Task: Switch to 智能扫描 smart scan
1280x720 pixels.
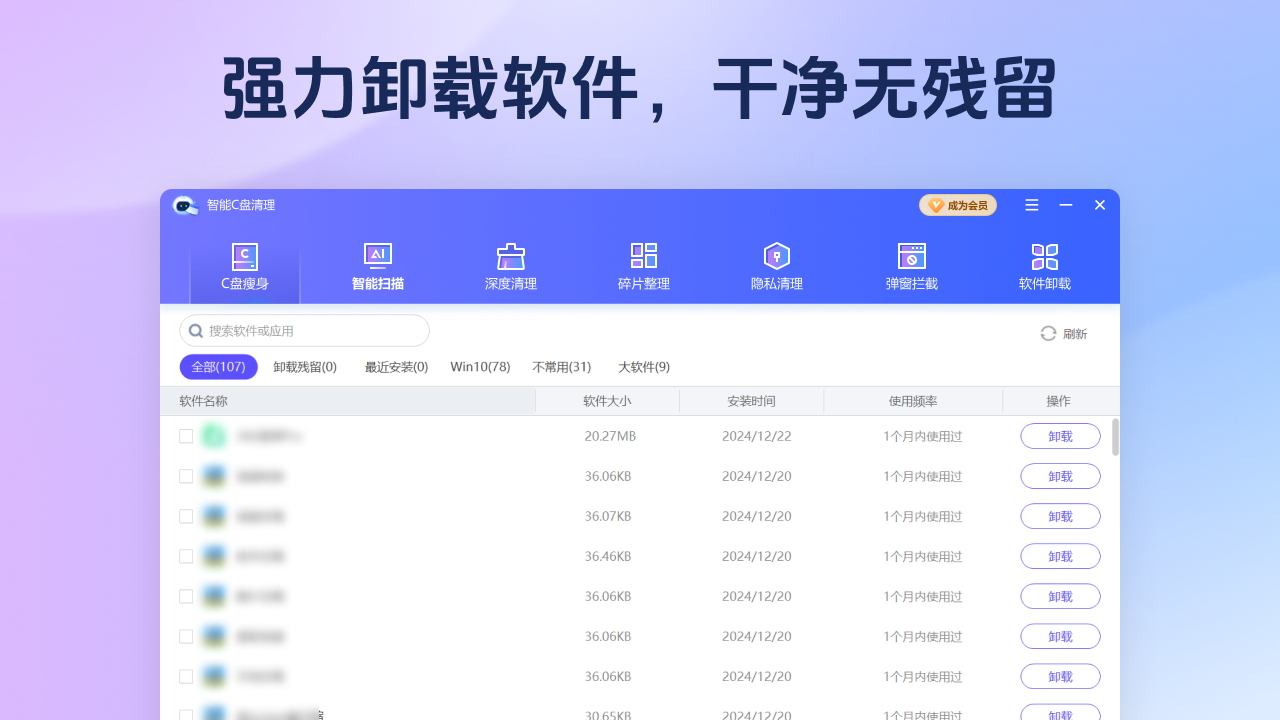Action: (378, 267)
